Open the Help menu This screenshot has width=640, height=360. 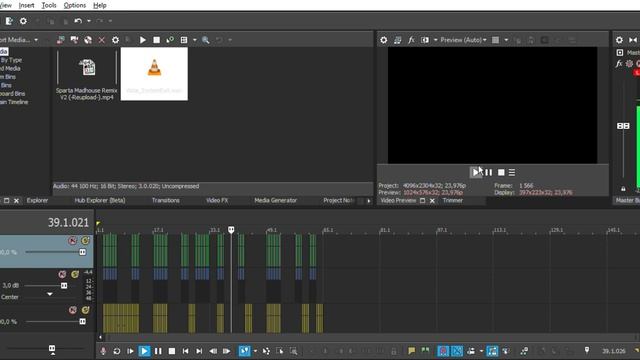(x=100, y=5)
